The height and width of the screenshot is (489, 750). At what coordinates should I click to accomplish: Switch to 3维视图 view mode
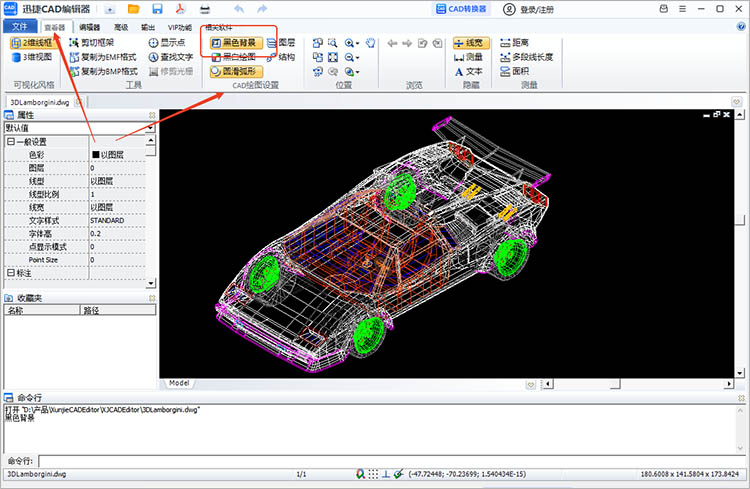[x=31, y=57]
